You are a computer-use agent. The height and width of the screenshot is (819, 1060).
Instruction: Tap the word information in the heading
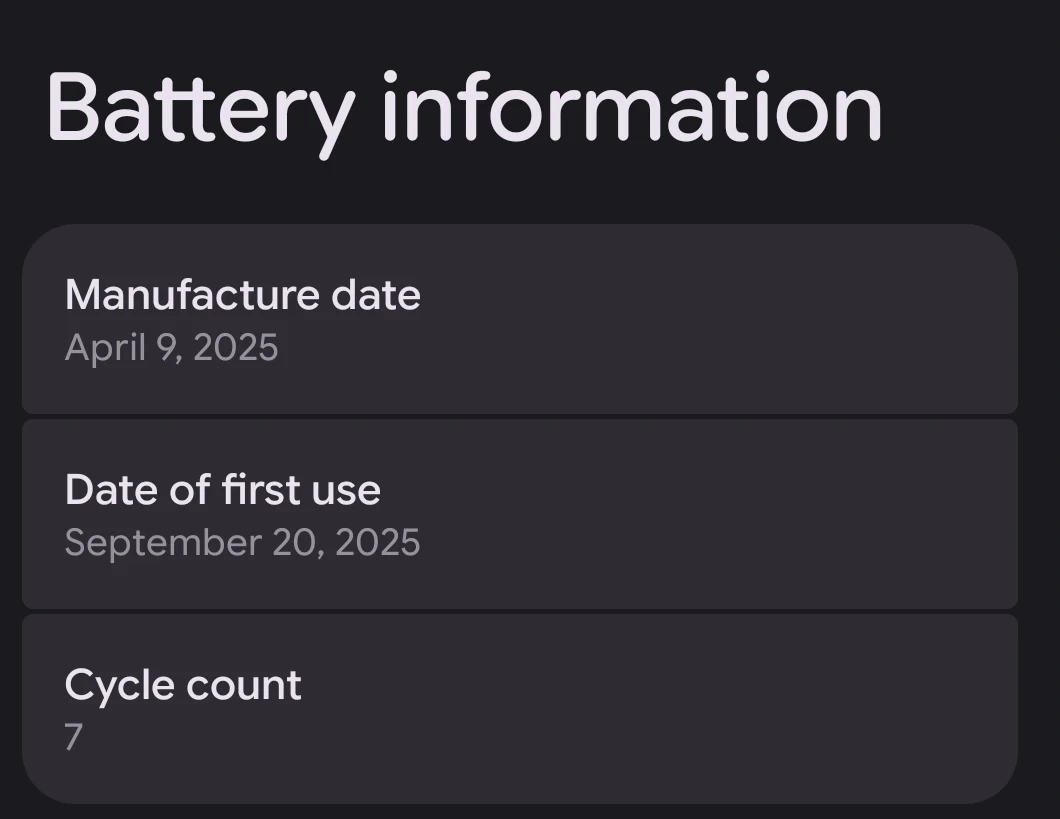[x=631, y=108]
